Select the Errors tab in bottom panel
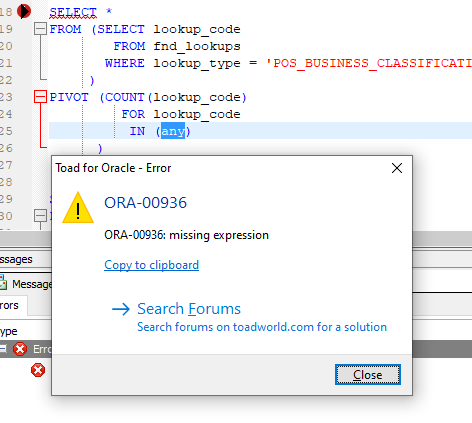The height and width of the screenshot is (423, 472). 9,305
